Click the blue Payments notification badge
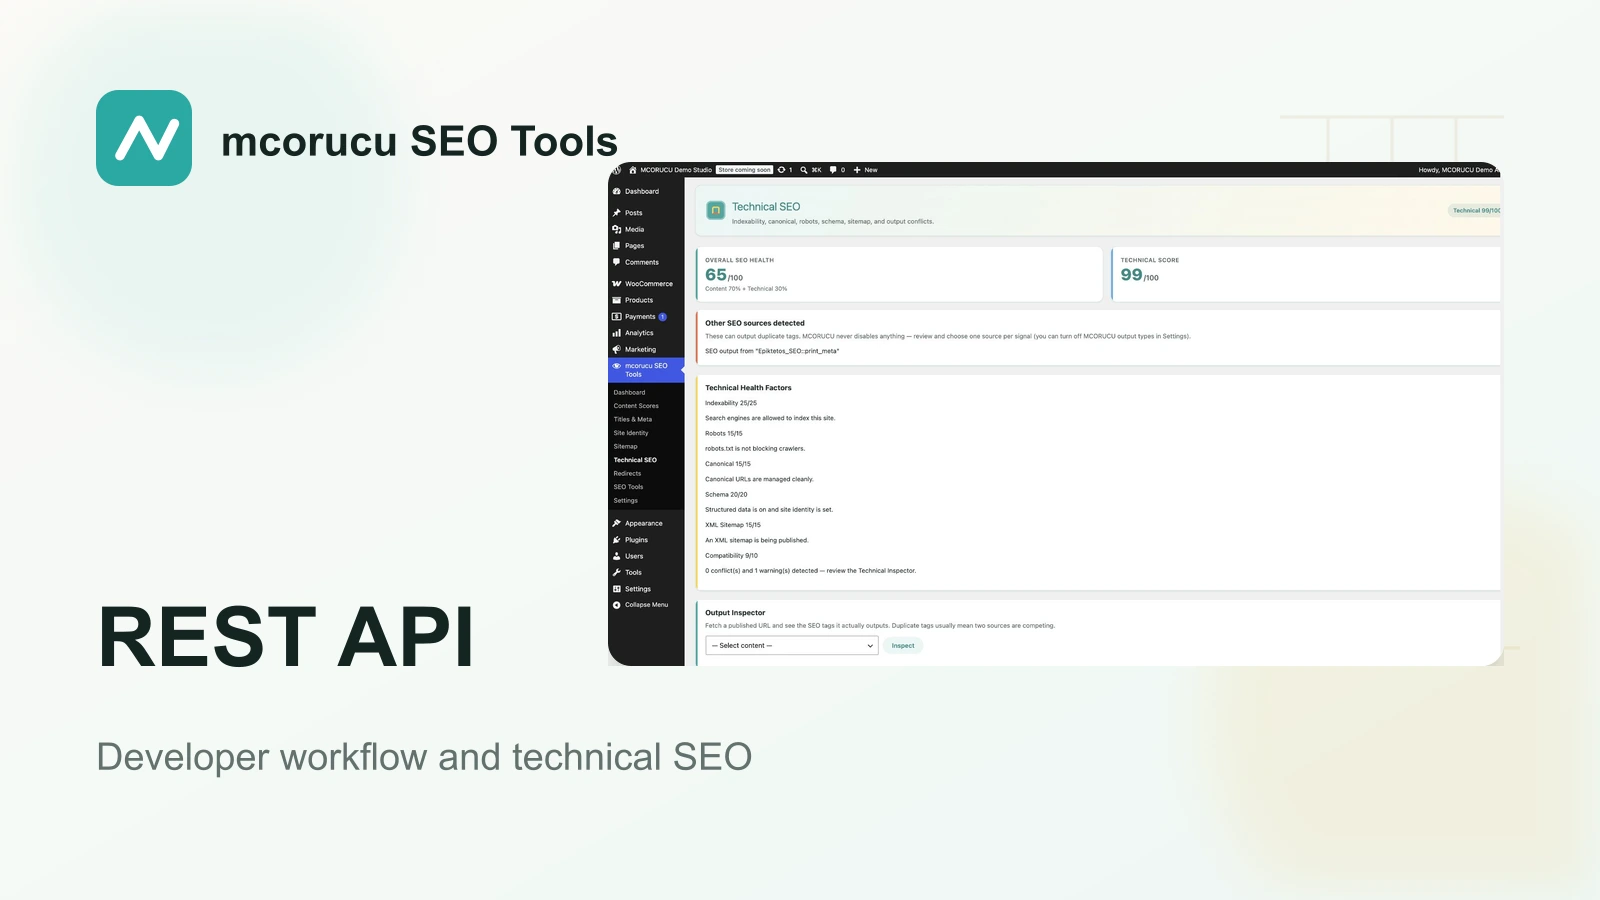This screenshot has width=1600, height=900. click(x=662, y=316)
